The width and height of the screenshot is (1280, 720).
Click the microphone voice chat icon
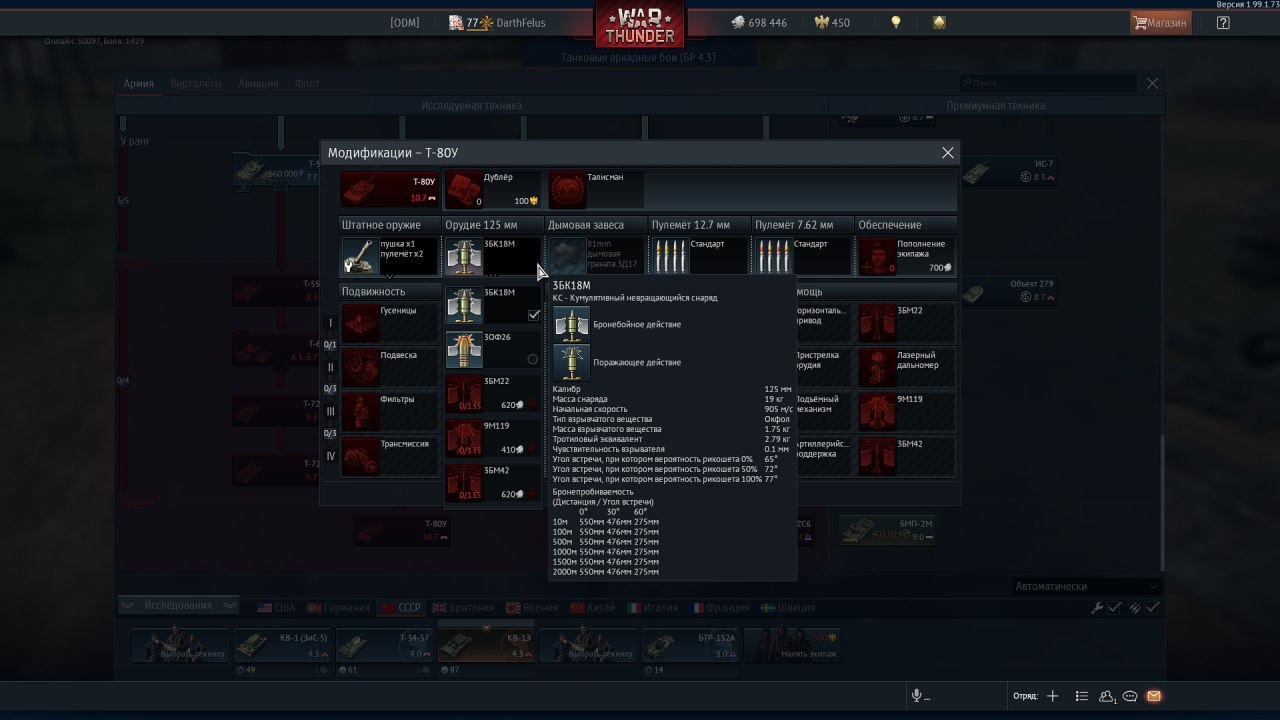(x=916, y=696)
